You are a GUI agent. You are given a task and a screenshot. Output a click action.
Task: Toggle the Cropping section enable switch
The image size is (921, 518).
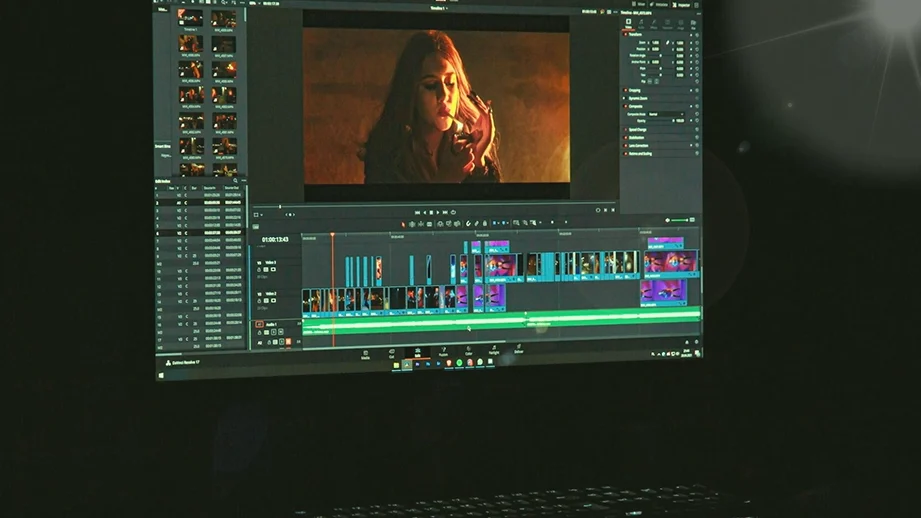click(625, 88)
